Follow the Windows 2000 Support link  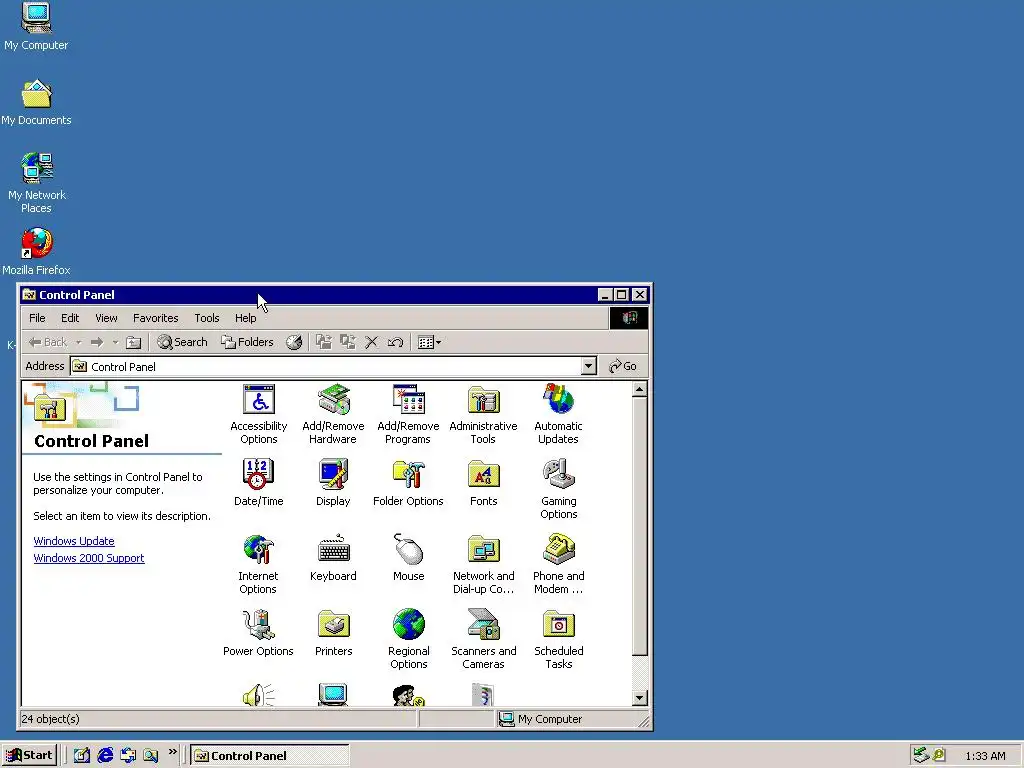pos(89,558)
